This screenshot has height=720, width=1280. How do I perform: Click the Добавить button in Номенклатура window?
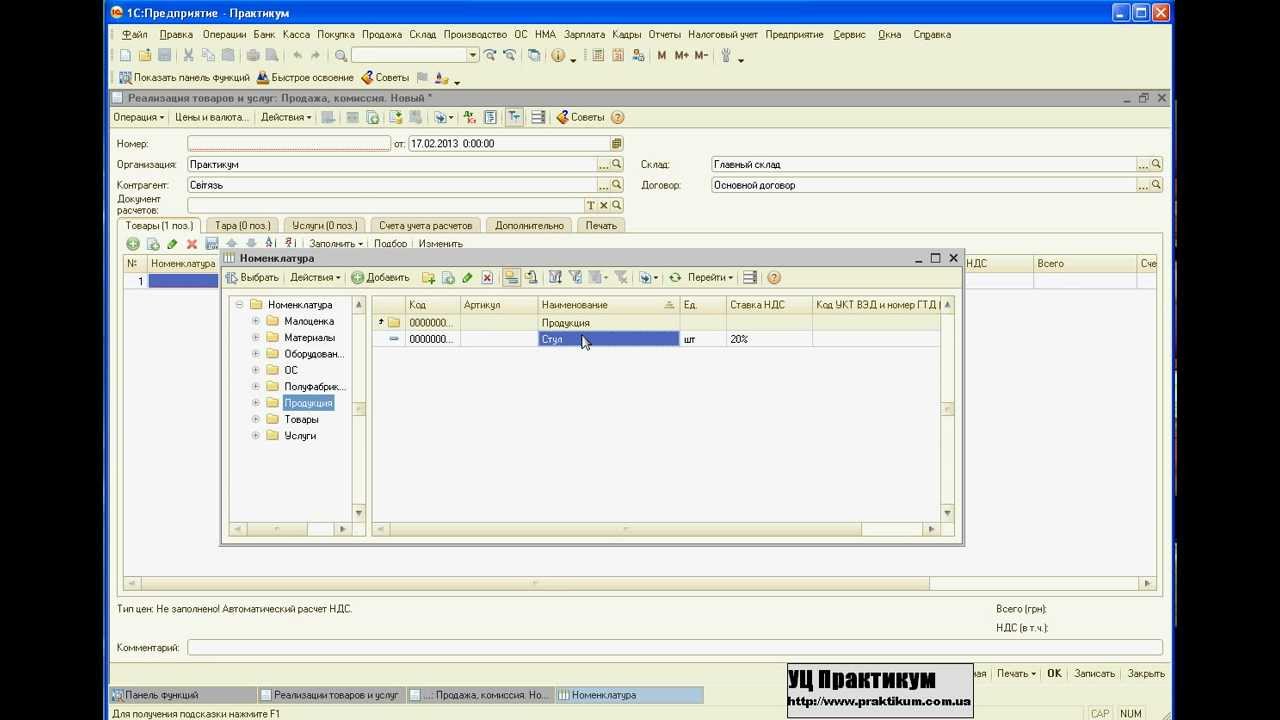pos(381,277)
